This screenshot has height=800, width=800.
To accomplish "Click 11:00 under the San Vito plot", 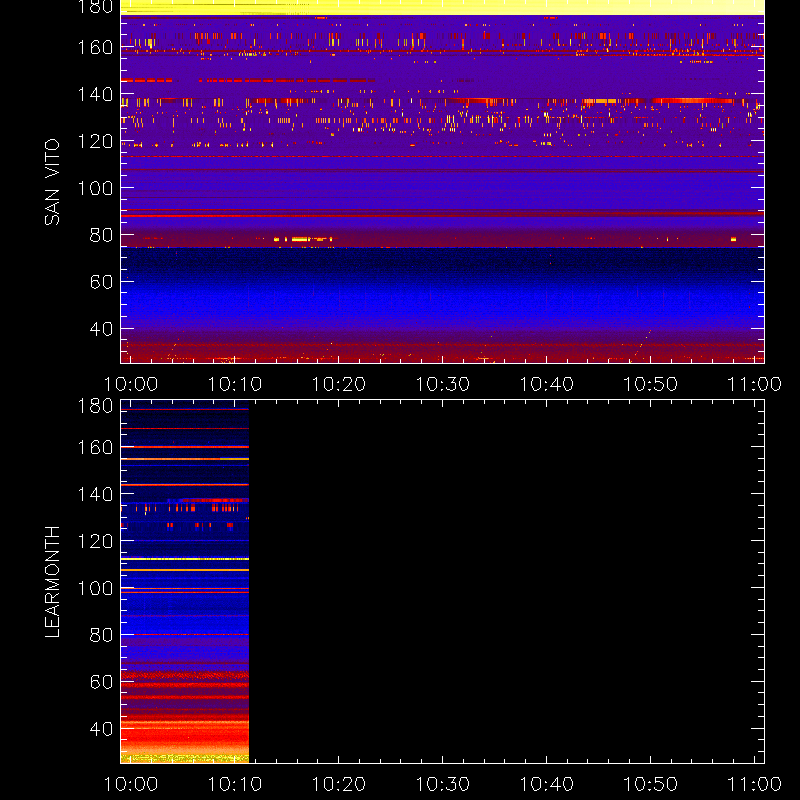I will (x=755, y=384).
